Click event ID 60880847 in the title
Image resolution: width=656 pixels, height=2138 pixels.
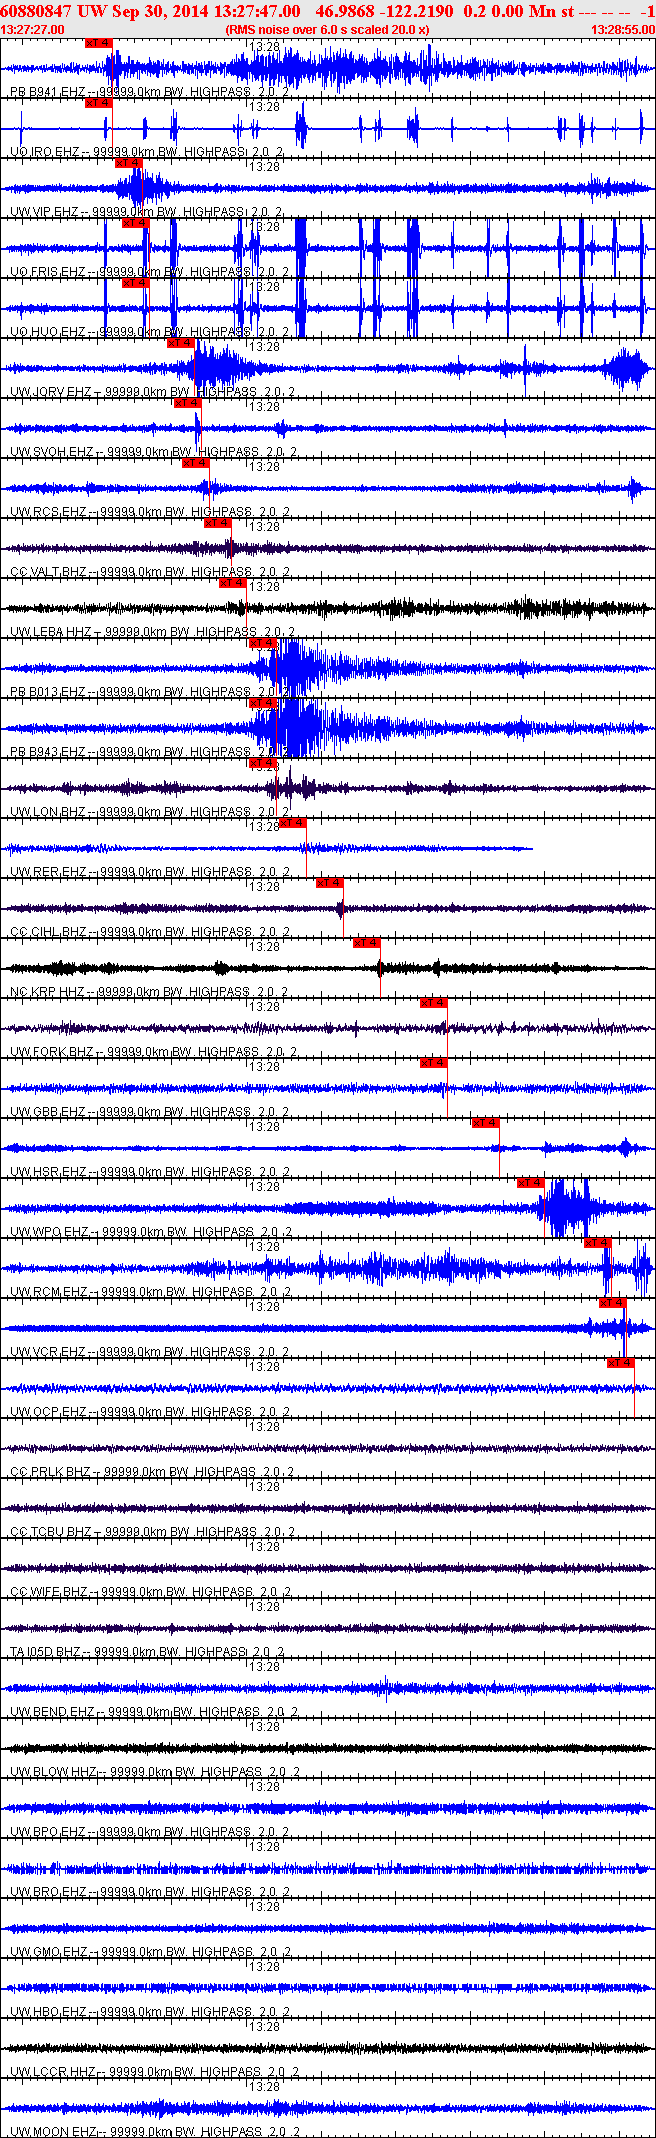(36, 11)
